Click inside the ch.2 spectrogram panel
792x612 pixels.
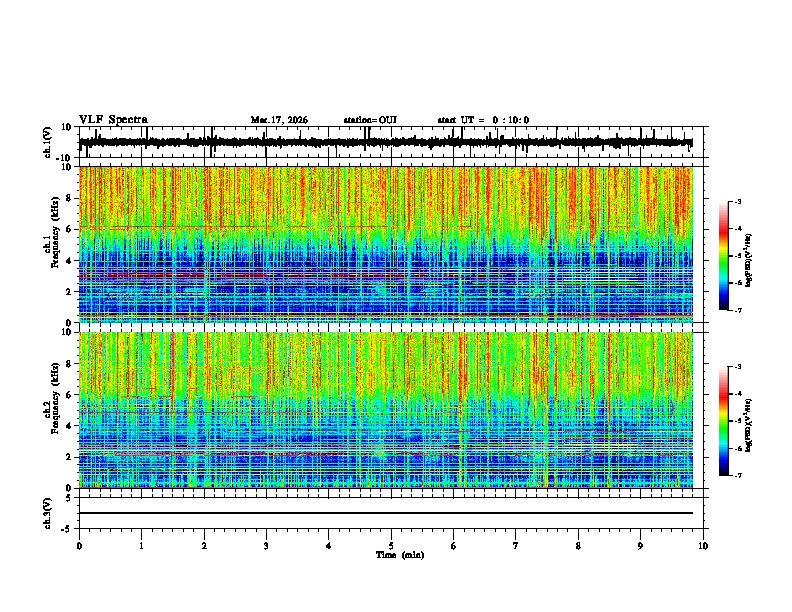pos(386,410)
